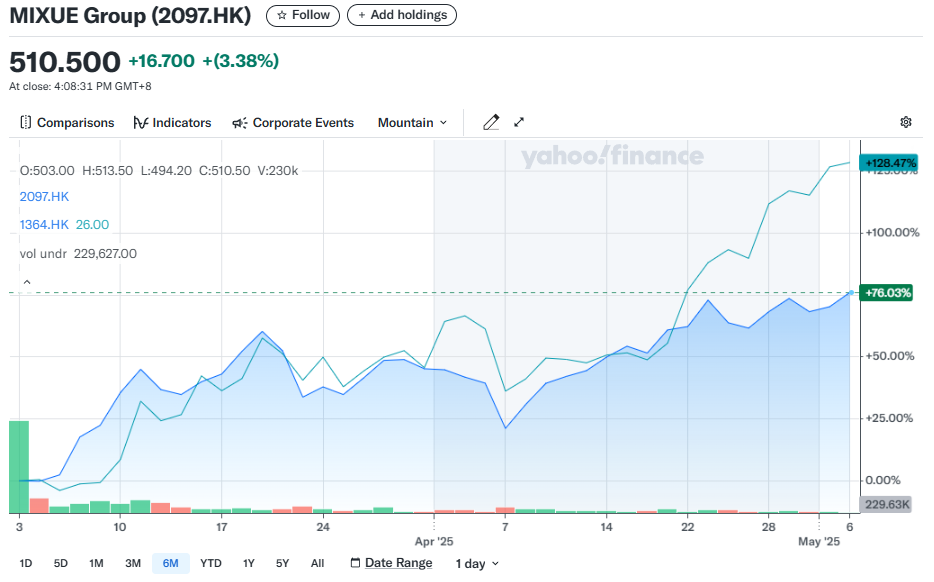
Task: Click the 229.63K volume marker
Action: click(886, 505)
